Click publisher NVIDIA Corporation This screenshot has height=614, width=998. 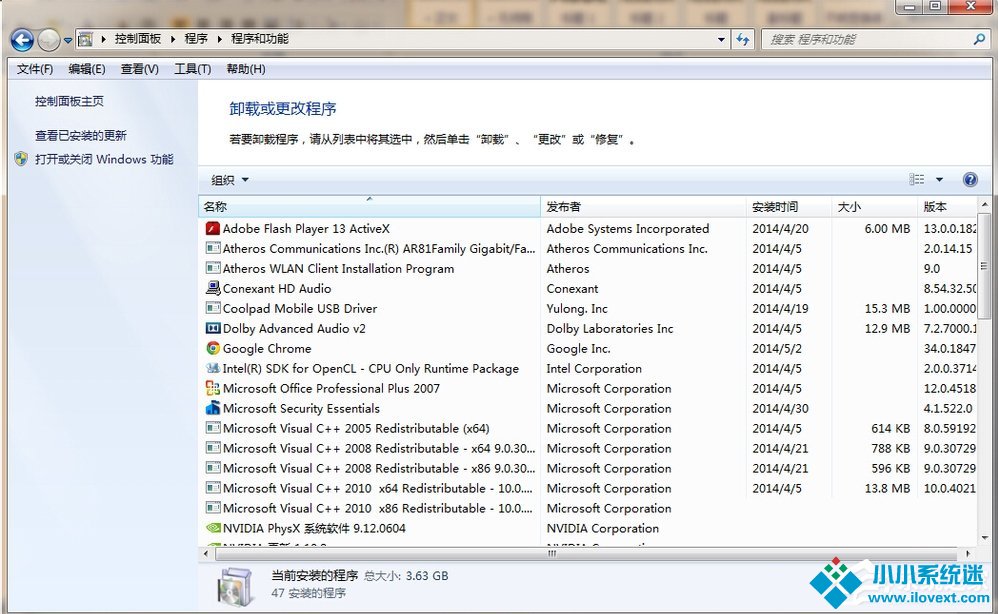coord(603,528)
